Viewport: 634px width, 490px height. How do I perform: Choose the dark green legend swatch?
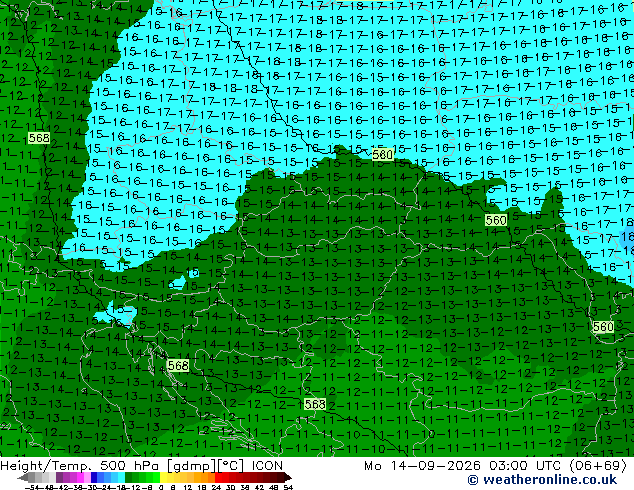point(129,477)
